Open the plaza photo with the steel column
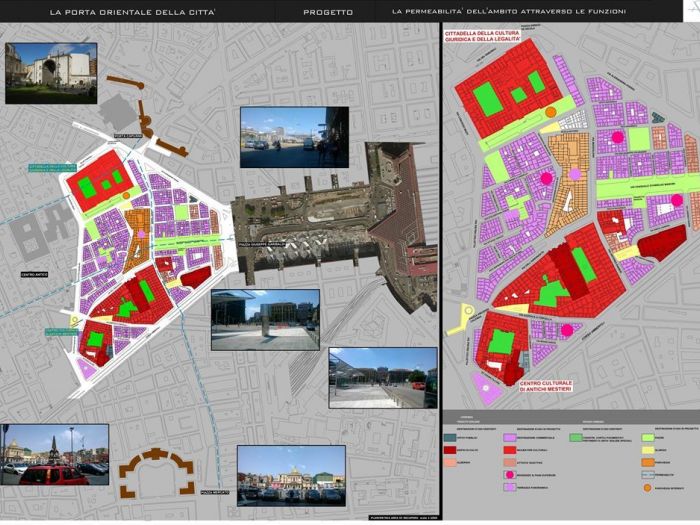The height and width of the screenshot is (525, 700). coord(265,320)
